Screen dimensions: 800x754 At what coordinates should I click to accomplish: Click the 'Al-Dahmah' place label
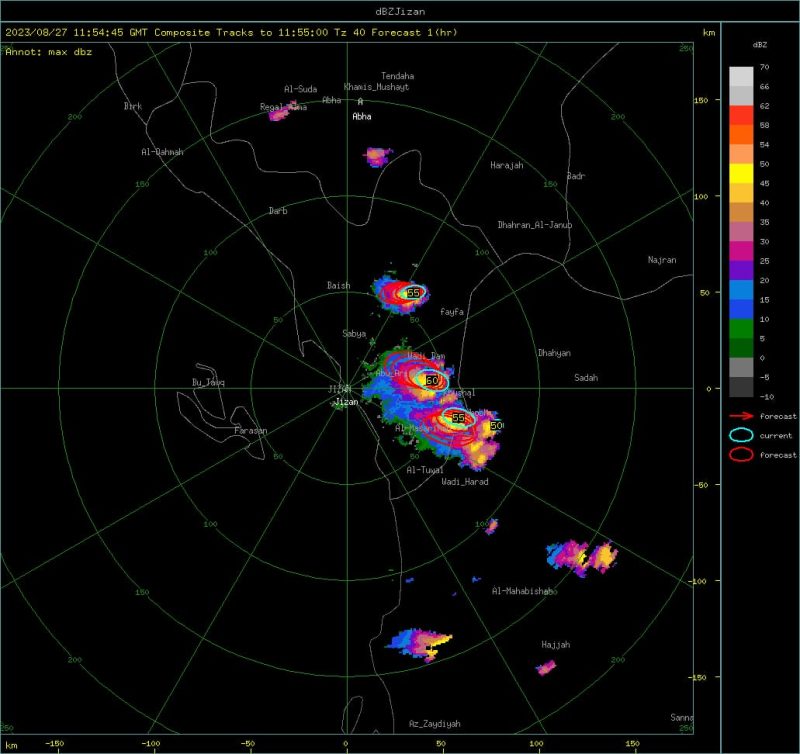[x=162, y=152]
